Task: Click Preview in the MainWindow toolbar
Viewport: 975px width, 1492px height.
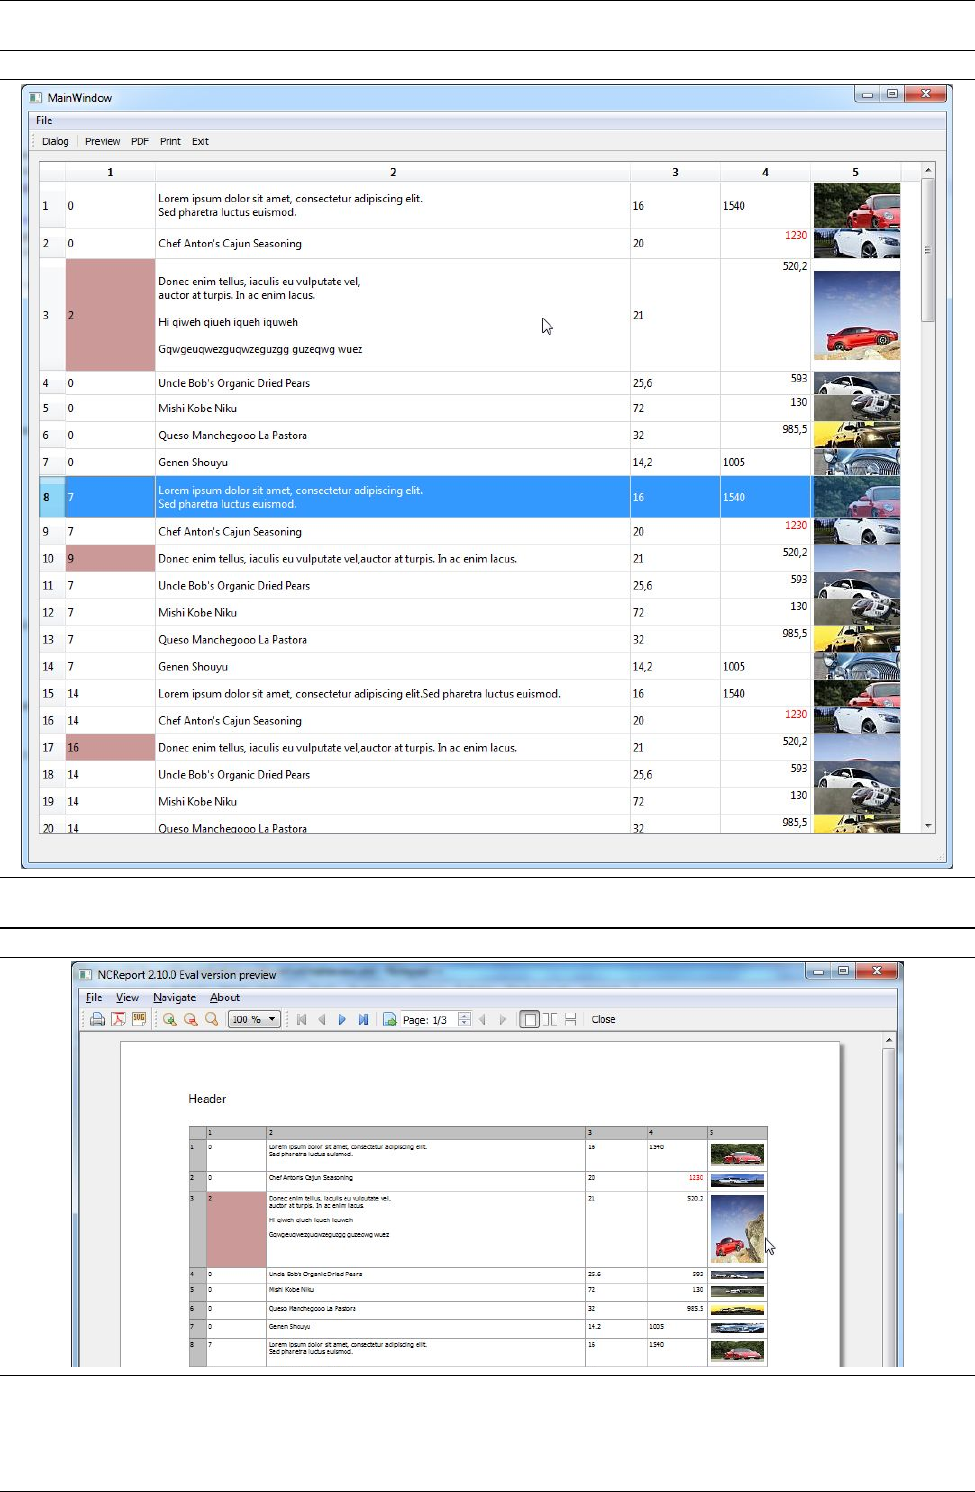Action: [102, 141]
